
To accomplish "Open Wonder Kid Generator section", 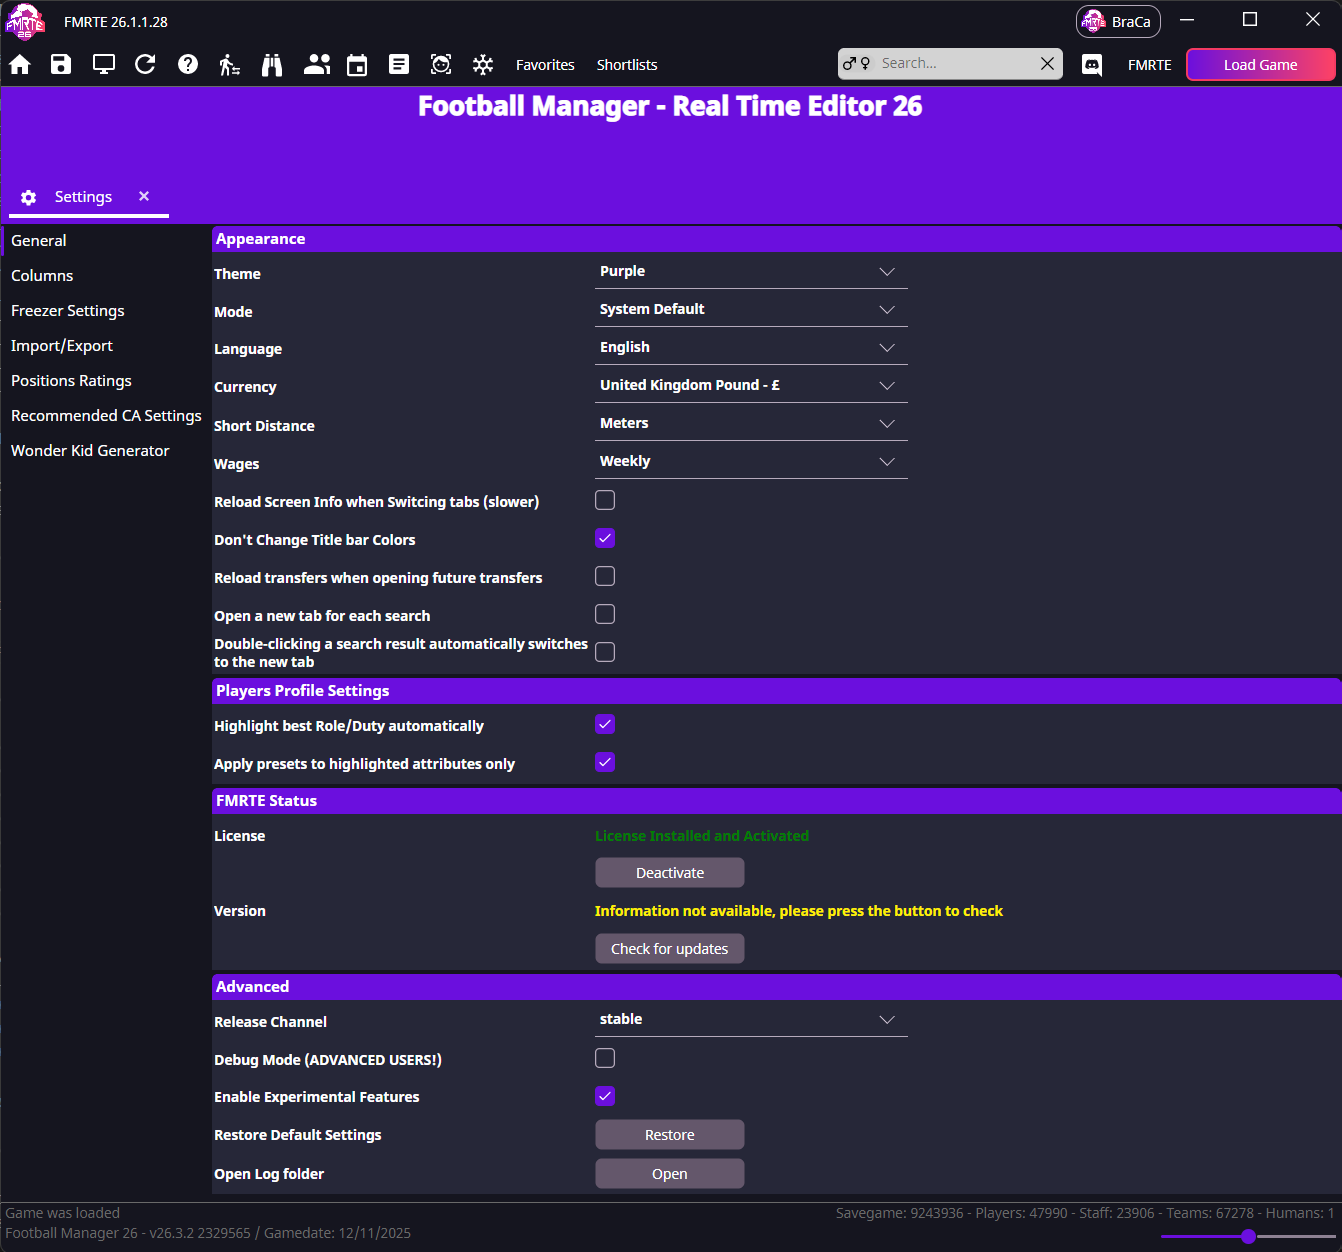I will [90, 450].
